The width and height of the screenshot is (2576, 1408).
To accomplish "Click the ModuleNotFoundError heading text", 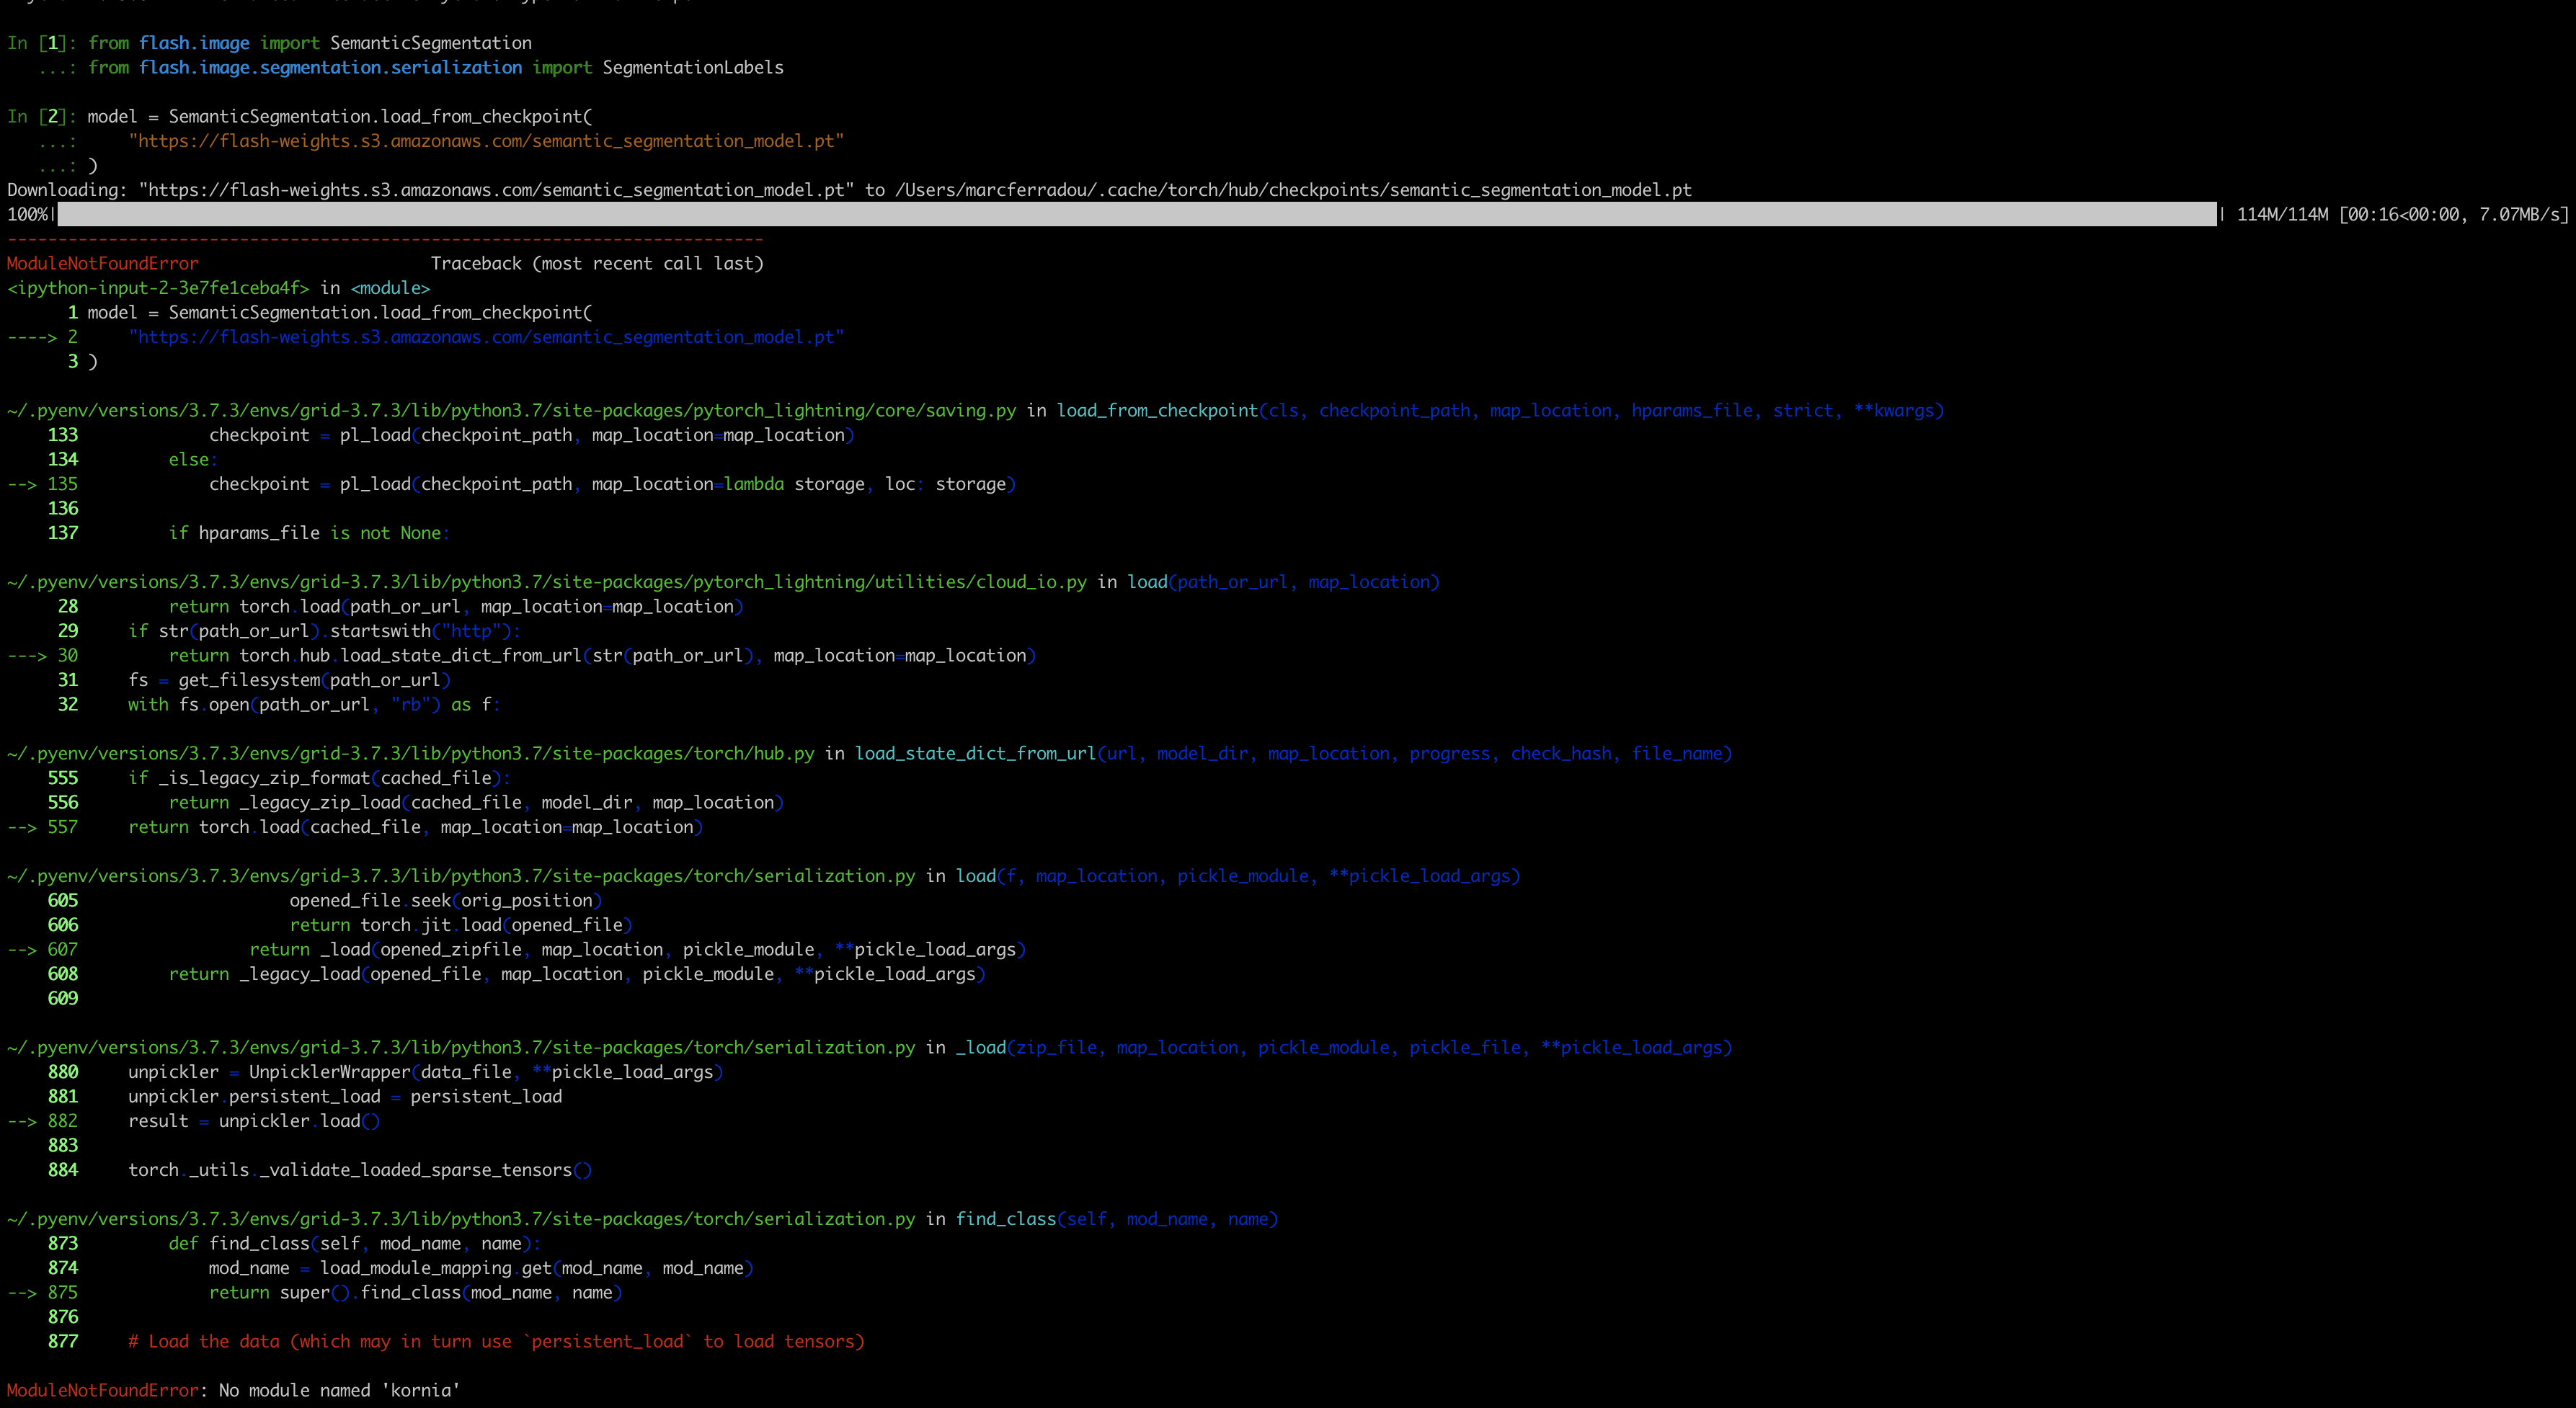I will tap(100, 263).
